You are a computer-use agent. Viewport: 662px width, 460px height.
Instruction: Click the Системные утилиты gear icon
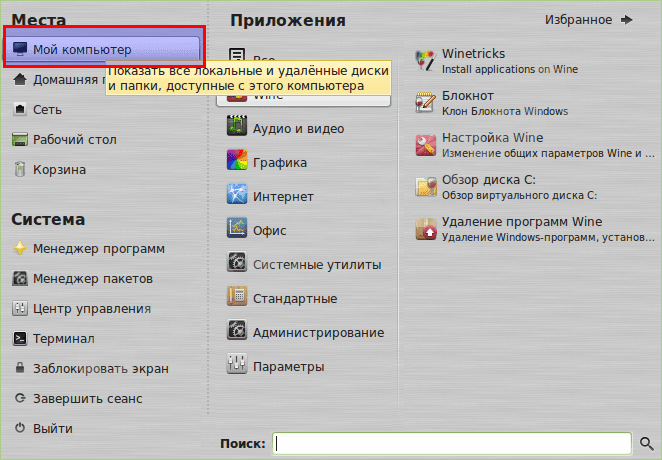[237, 262]
